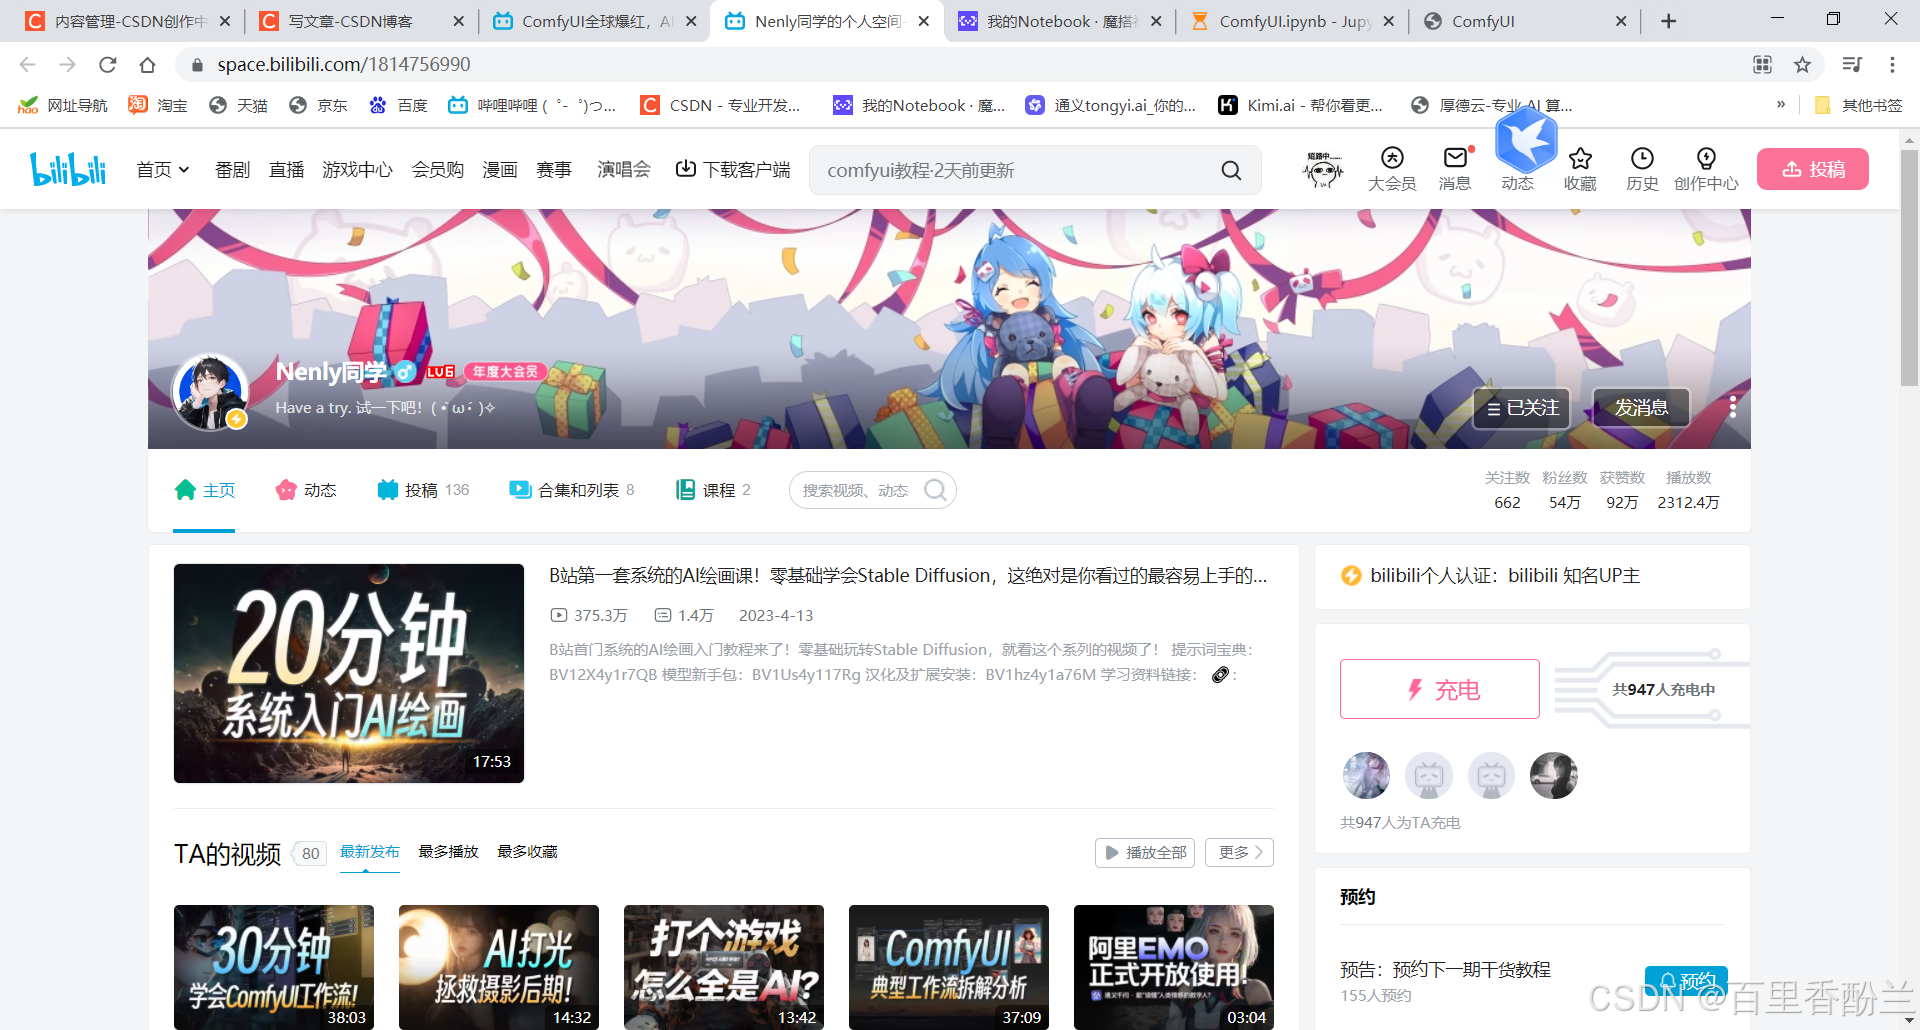This screenshot has width=1920, height=1030.
Task: Click 更多 to see more videos
Action: coord(1240,852)
